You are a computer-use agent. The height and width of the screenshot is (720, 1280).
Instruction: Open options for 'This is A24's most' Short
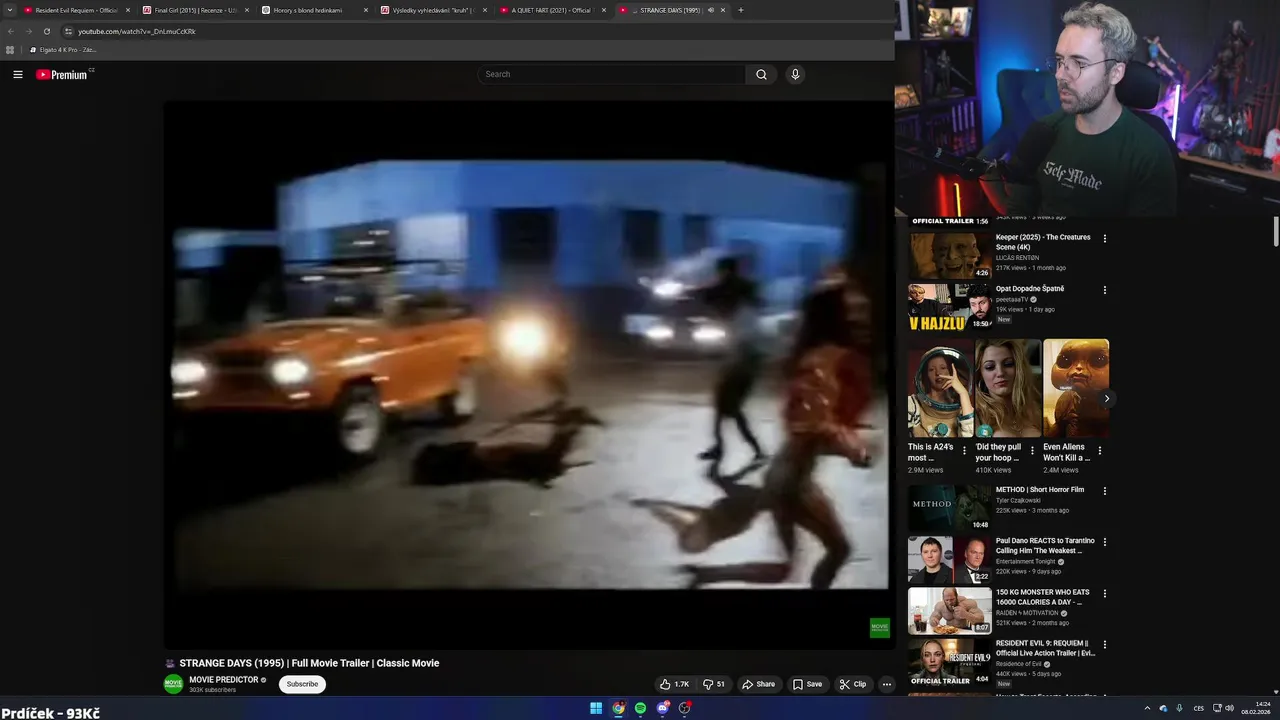pos(964,451)
